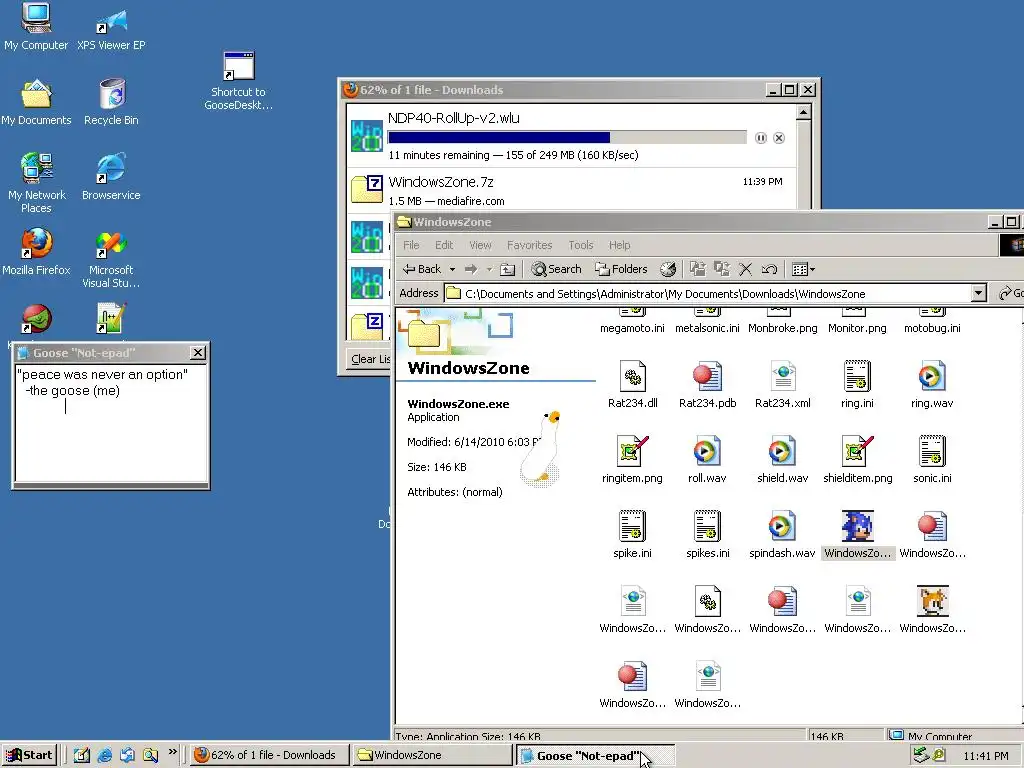Open the Recycle Bin desktop icon
The height and width of the screenshot is (768, 1024).
111,102
